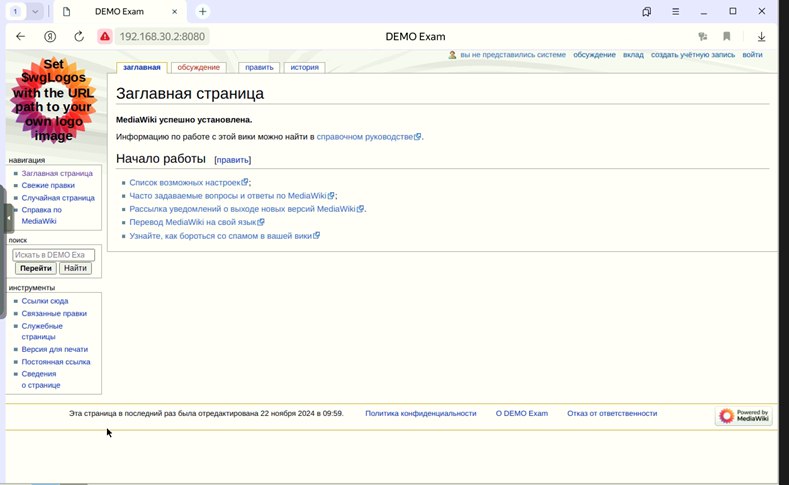Open "Сведения о странице" tools link
The height and width of the screenshot is (485, 789).
pyautogui.click(x=41, y=379)
